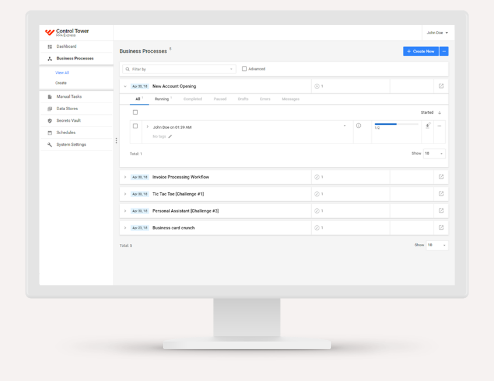Click the Manual Tasks sidebar icon

(50, 97)
